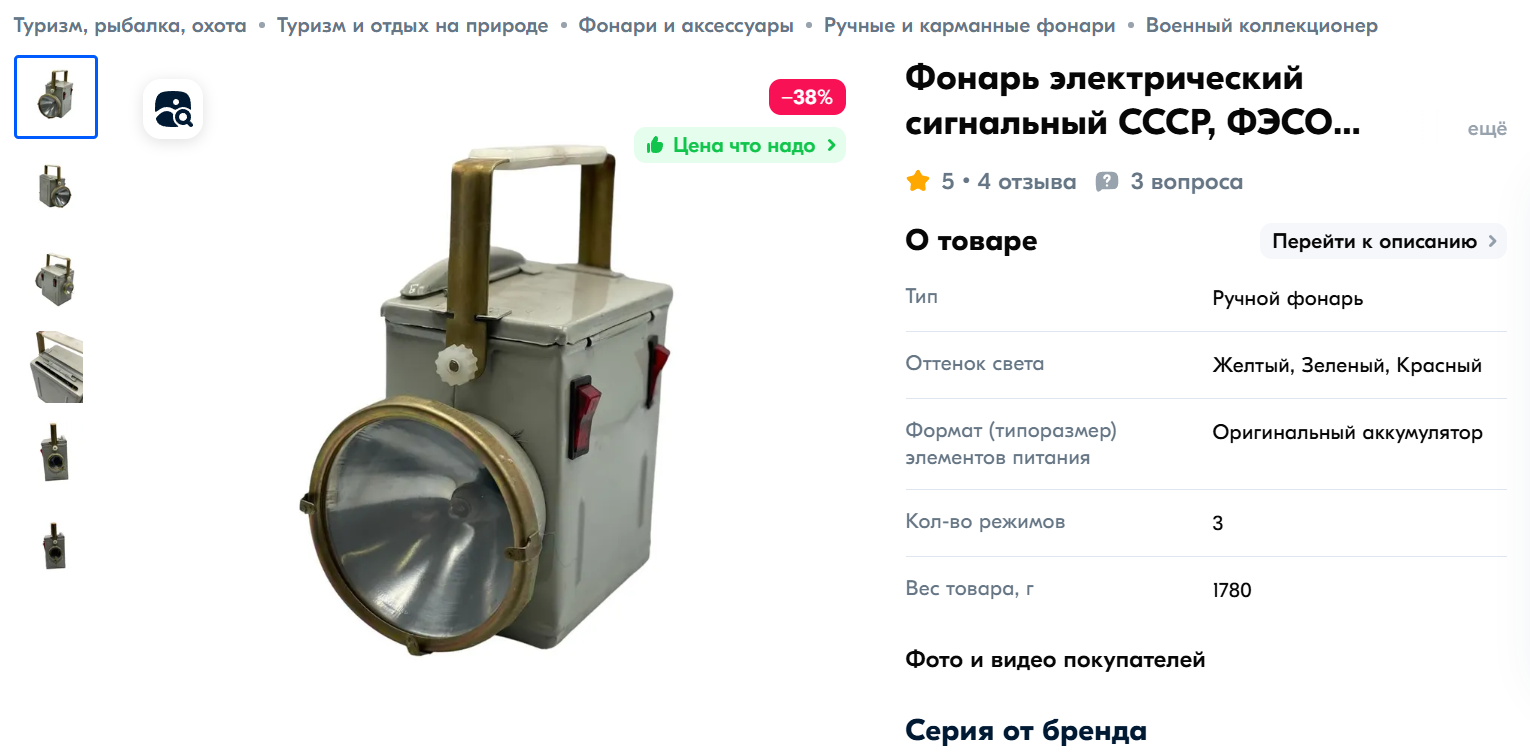Open 'Туризм и отдых на природе' breadcrumb
The height and width of the screenshot is (752, 1530).
tap(413, 26)
